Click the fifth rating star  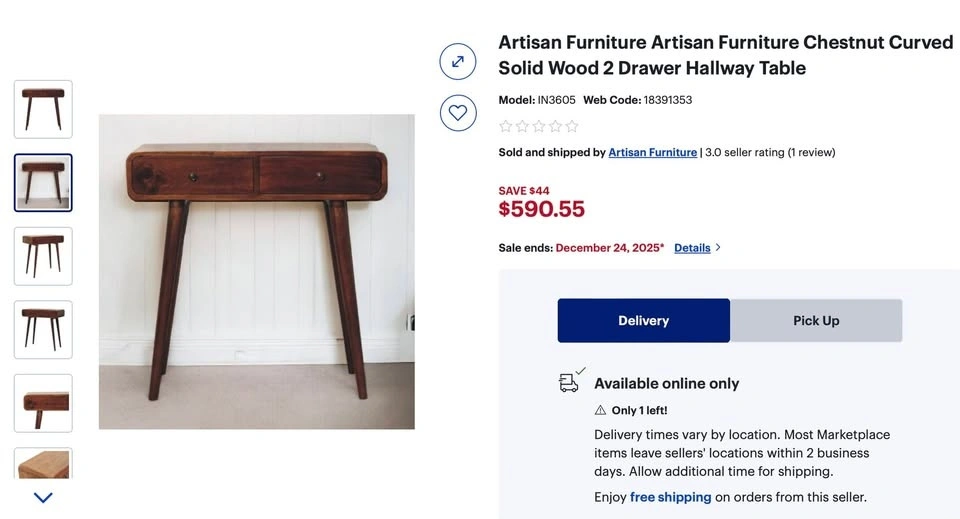click(x=572, y=126)
